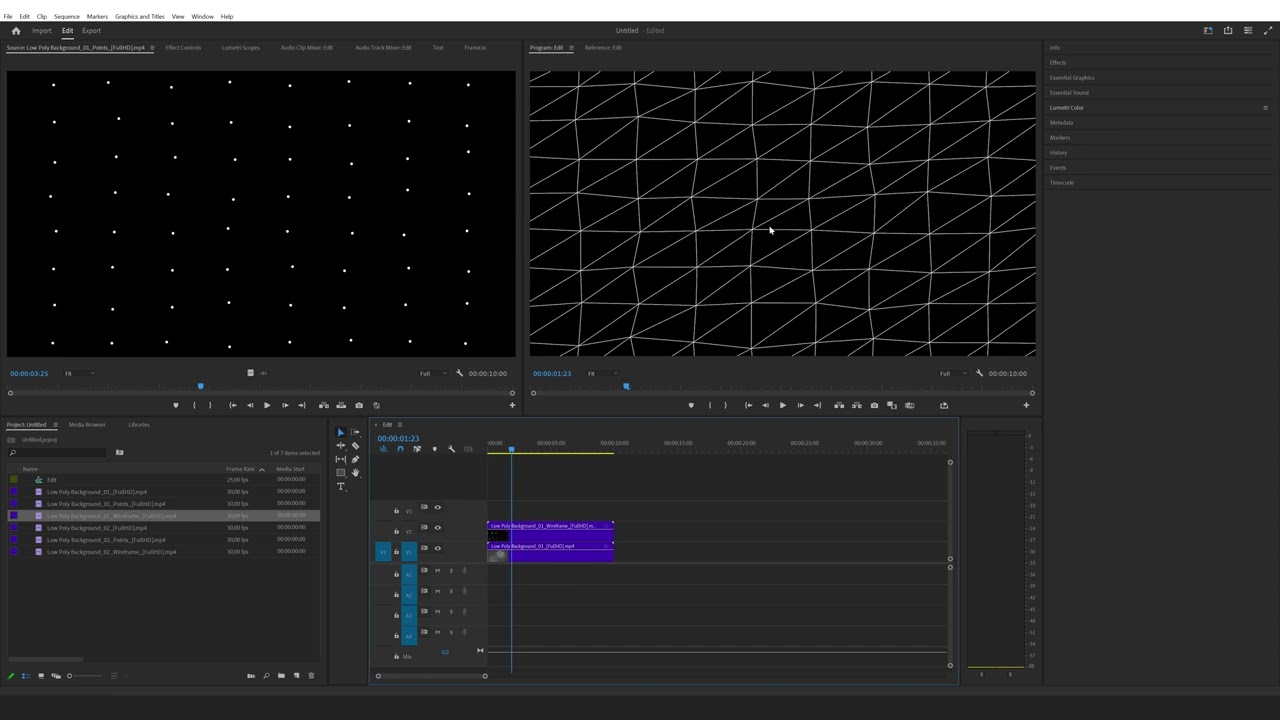The height and width of the screenshot is (720, 1280).
Task: Open Program monitor panel menu
Action: coord(571,47)
